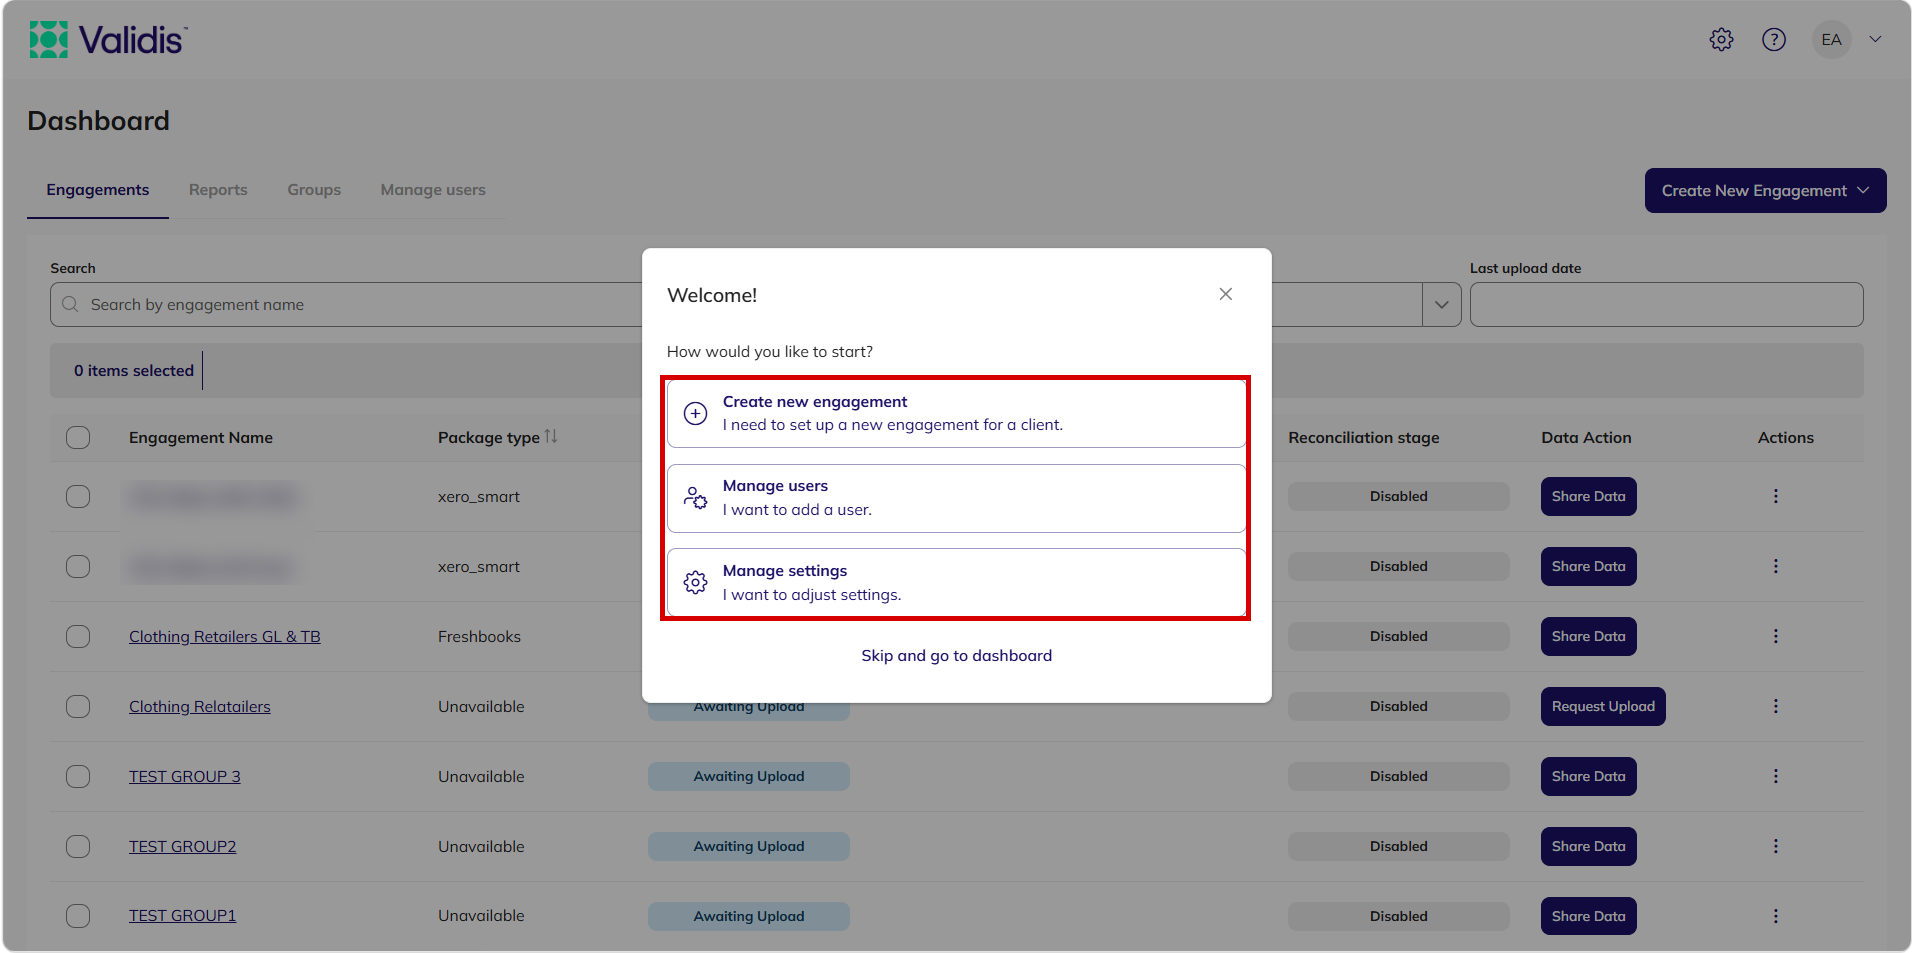Click the Manage users people icon

pos(695,497)
